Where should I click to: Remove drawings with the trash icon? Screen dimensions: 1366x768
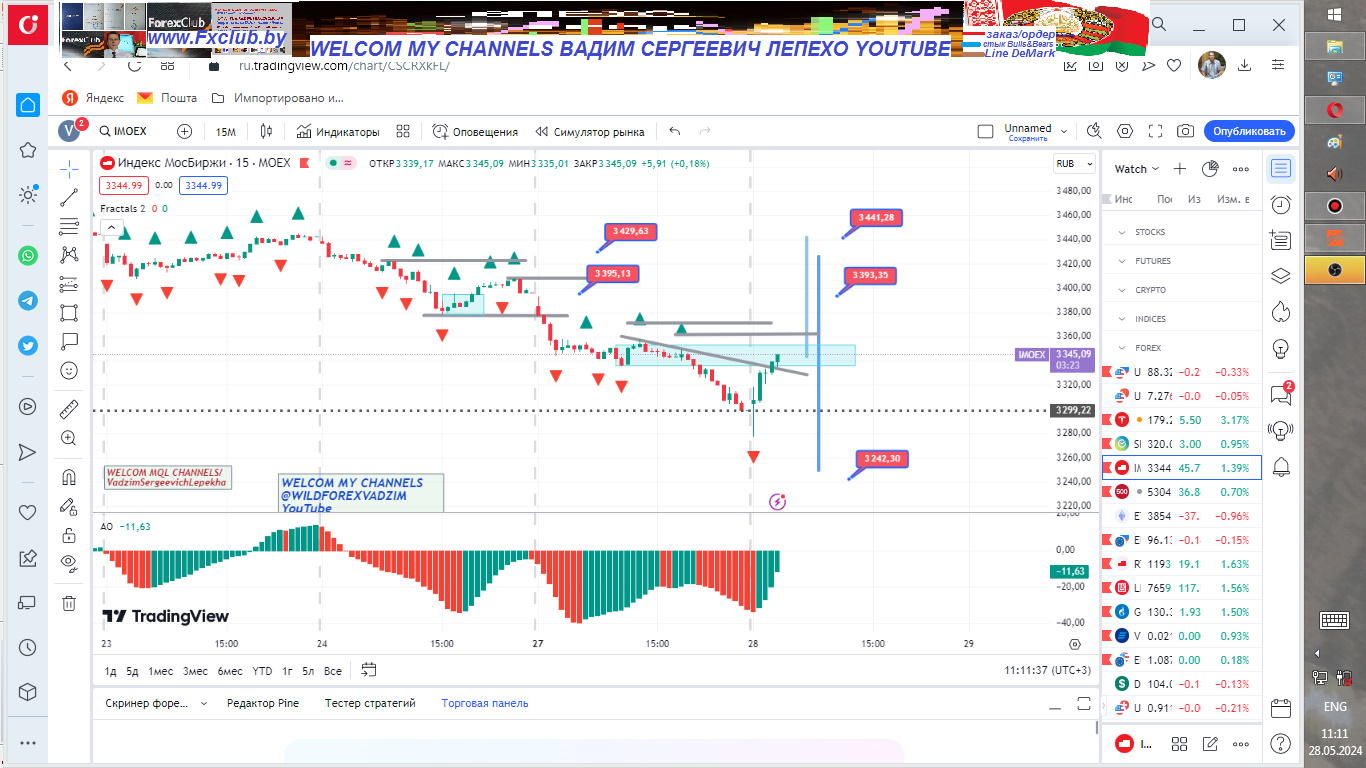click(x=69, y=603)
